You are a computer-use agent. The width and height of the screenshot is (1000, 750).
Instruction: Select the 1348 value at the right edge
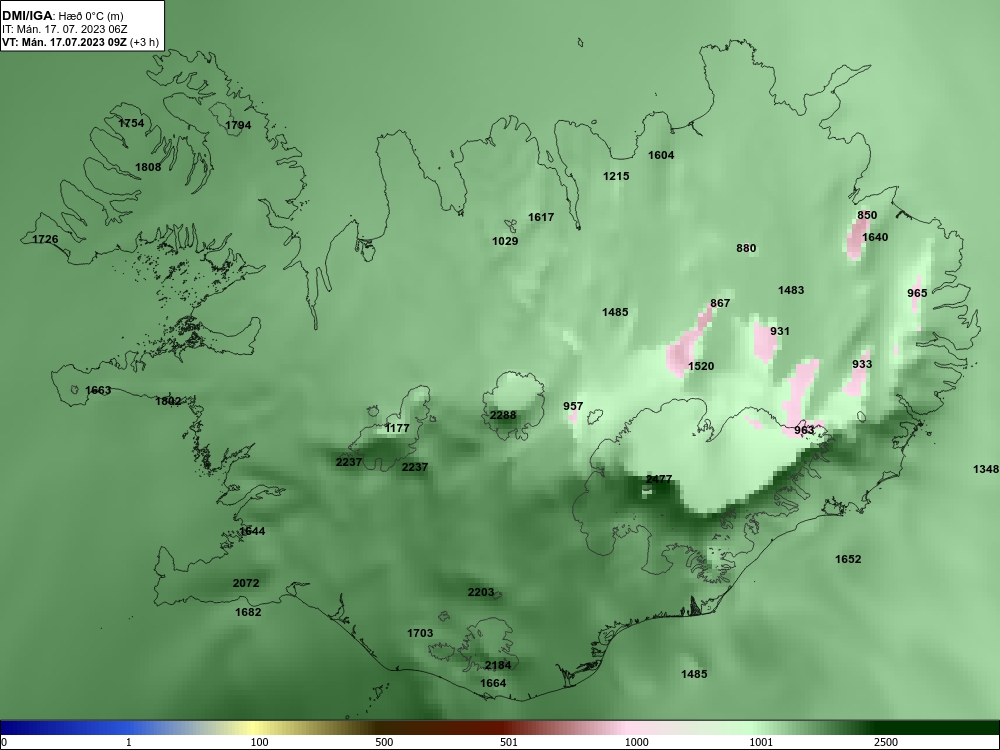point(986,469)
